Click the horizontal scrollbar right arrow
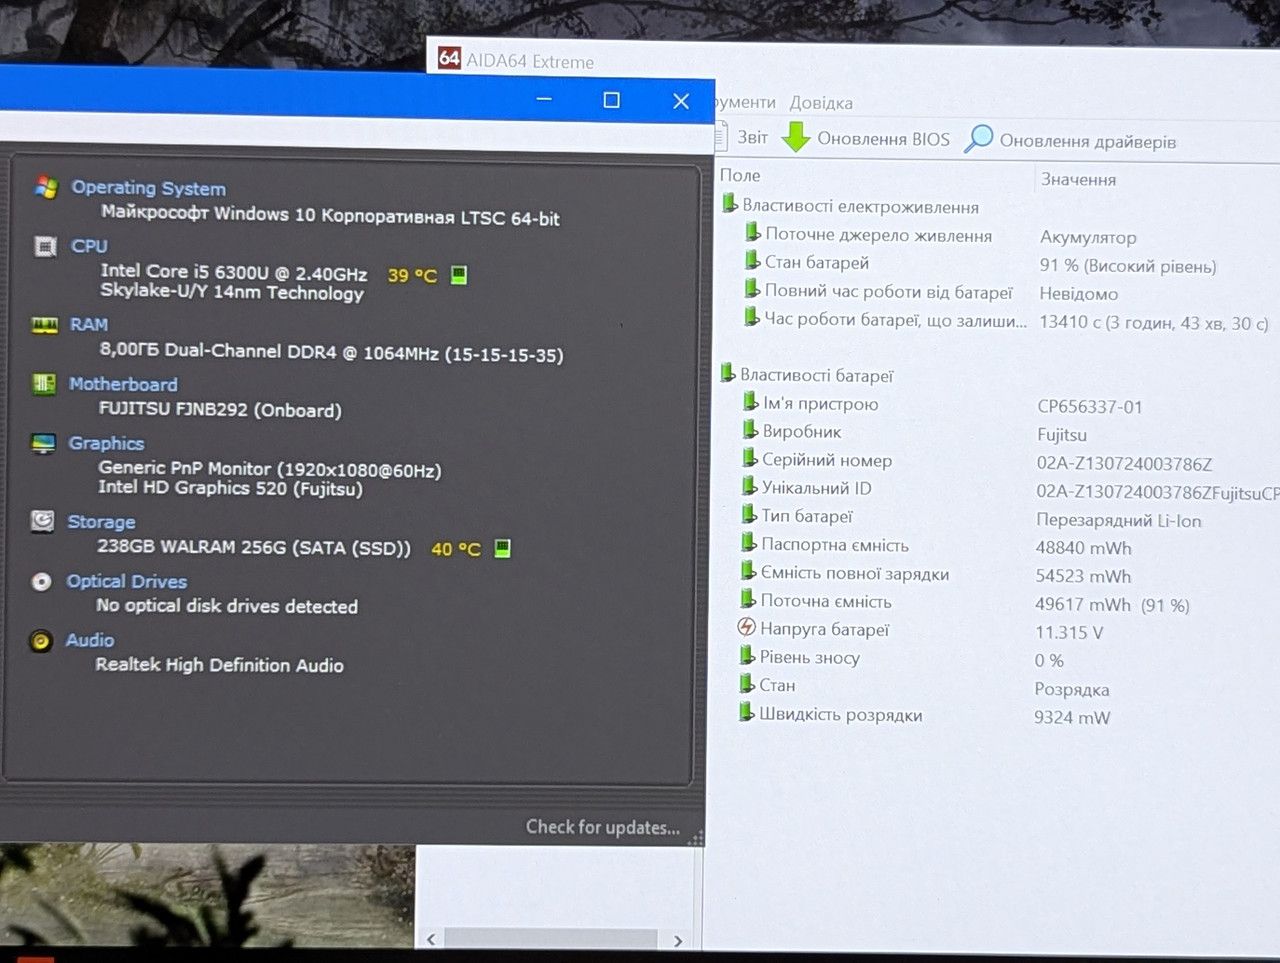This screenshot has height=963, width=1280. click(x=678, y=940)
